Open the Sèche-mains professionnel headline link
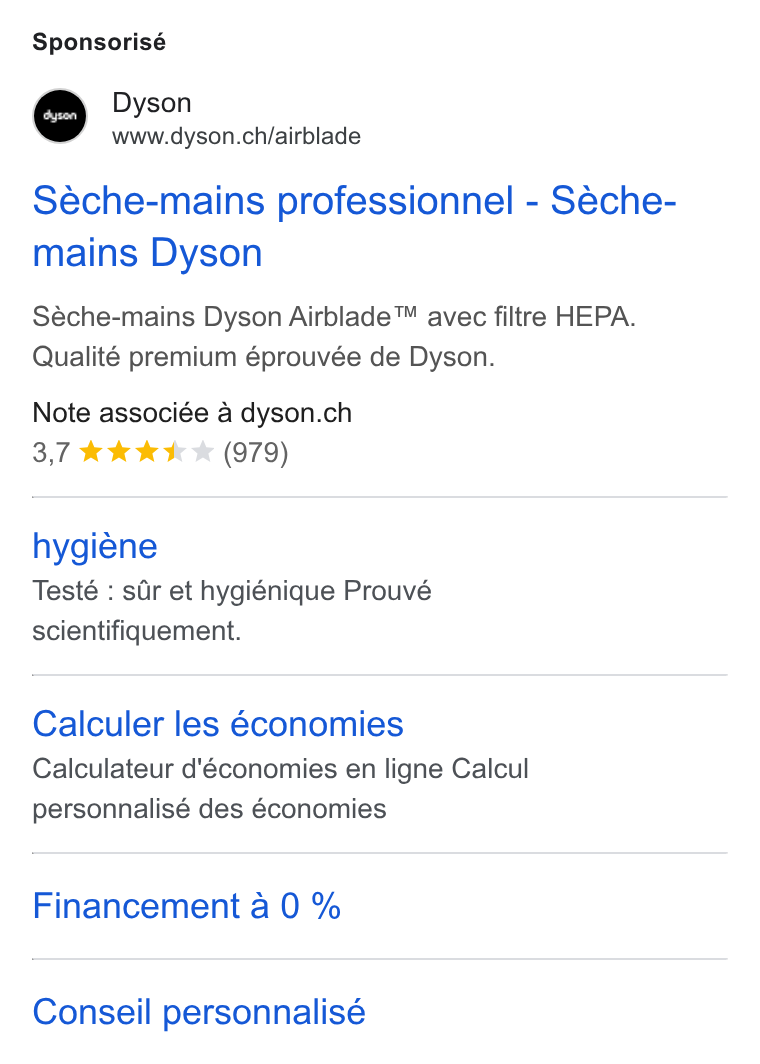 pyautogui.click(x=354, y=227)
